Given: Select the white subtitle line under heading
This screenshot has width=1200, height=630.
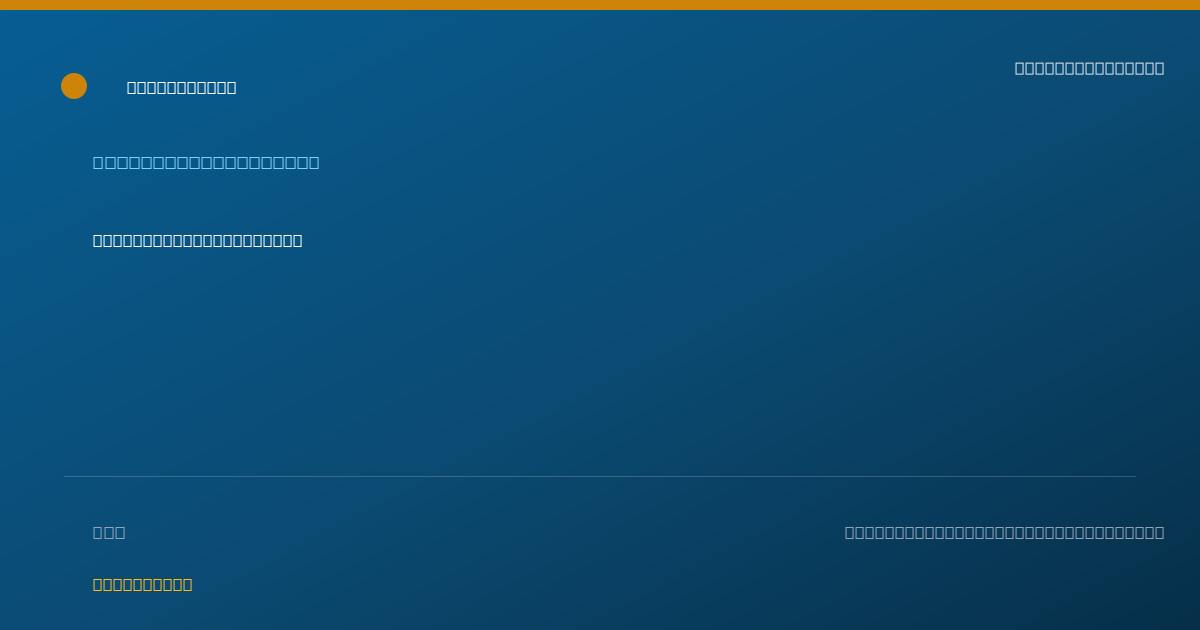Looking at the screenshot, I should point(197,240).
